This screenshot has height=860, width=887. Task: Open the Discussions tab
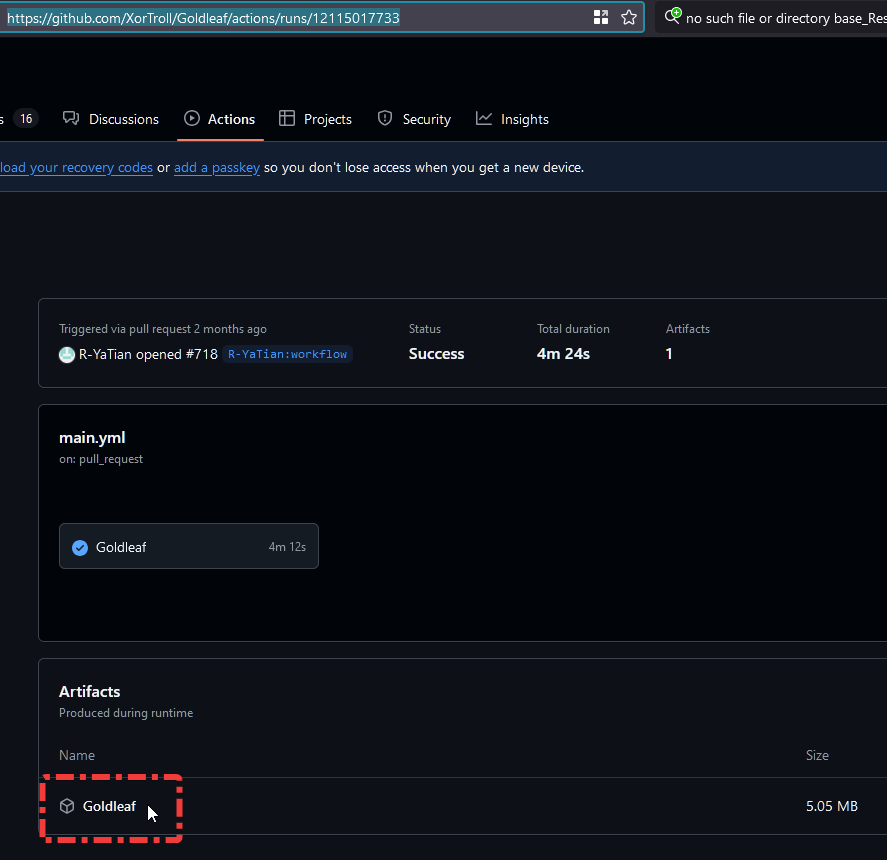(x=111, y=119)
